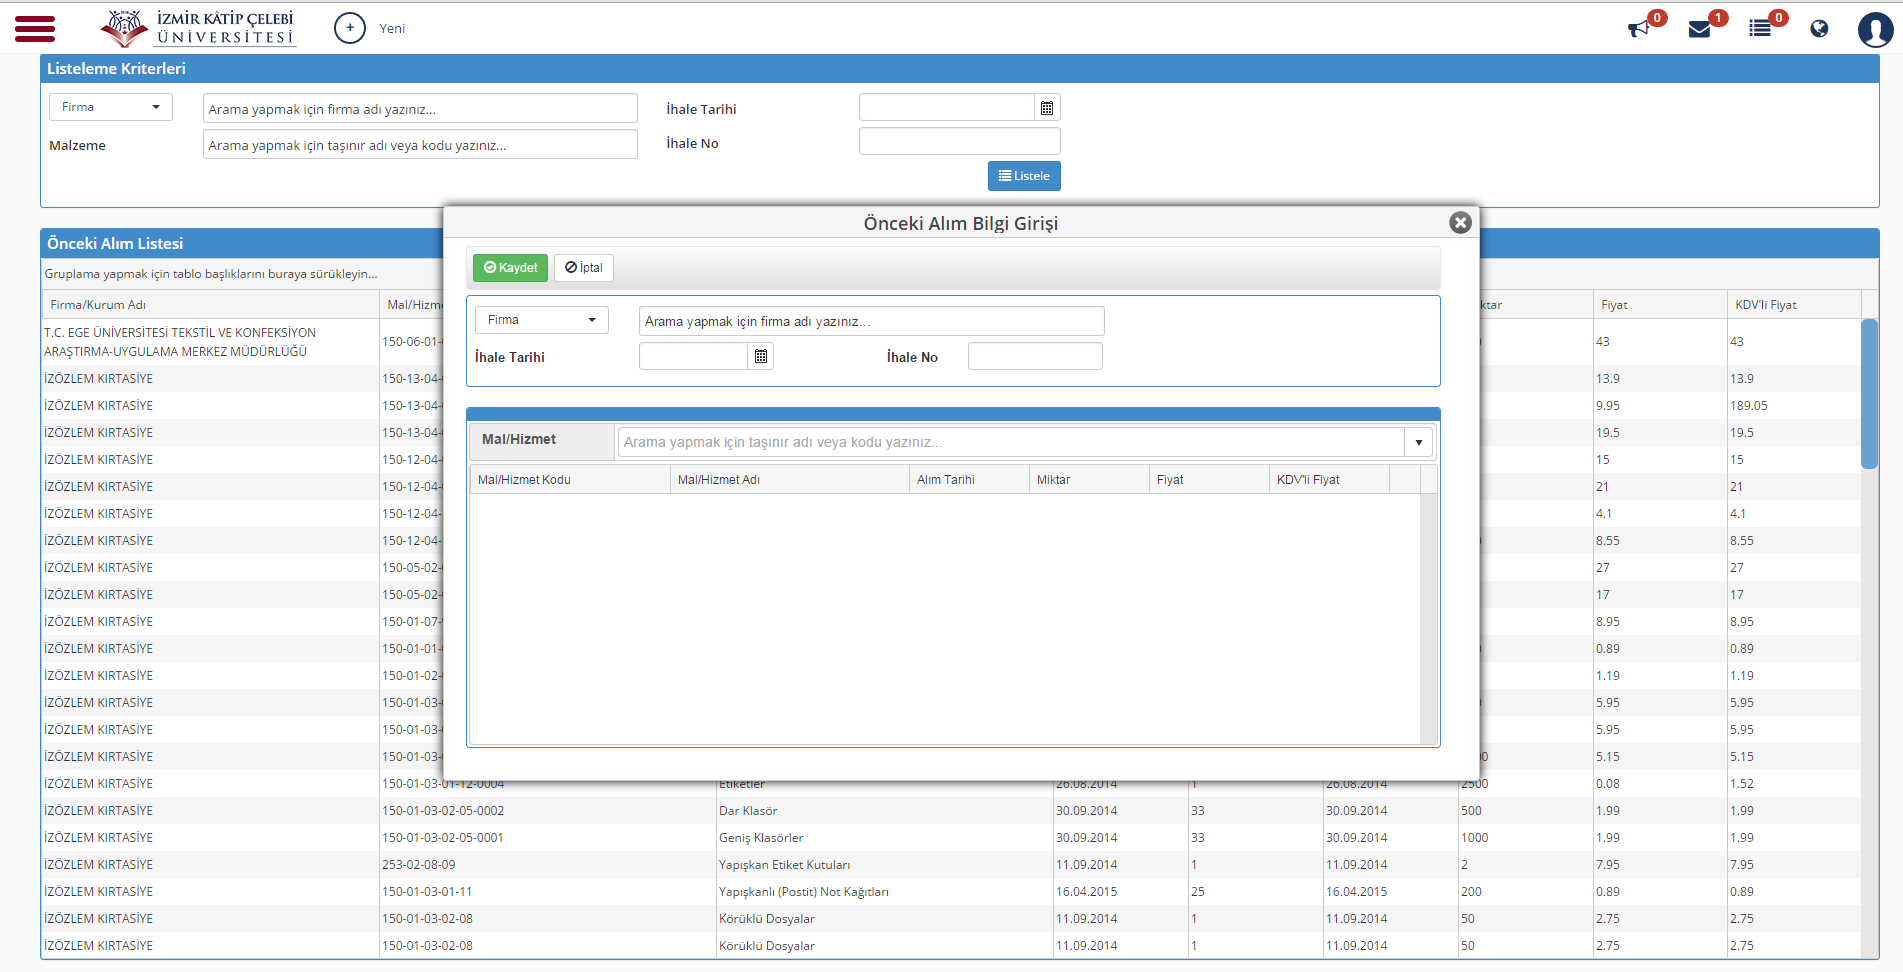This screenshot has width=1903, height=972.
Task: Click the 189.05 KDV'li Fiyat value
Action: [1749, 406]
